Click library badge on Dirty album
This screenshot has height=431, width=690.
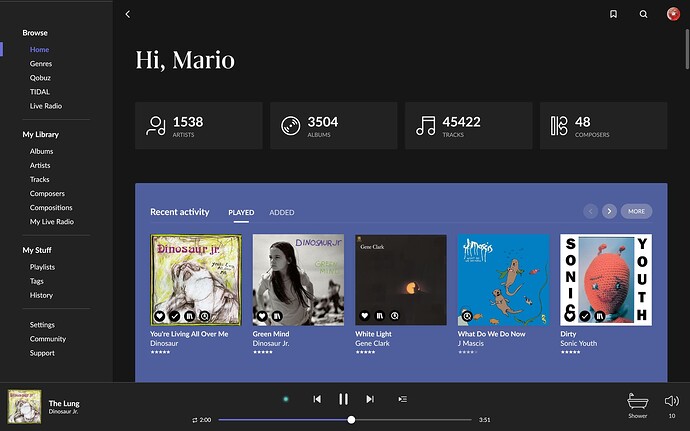(599, 316)
